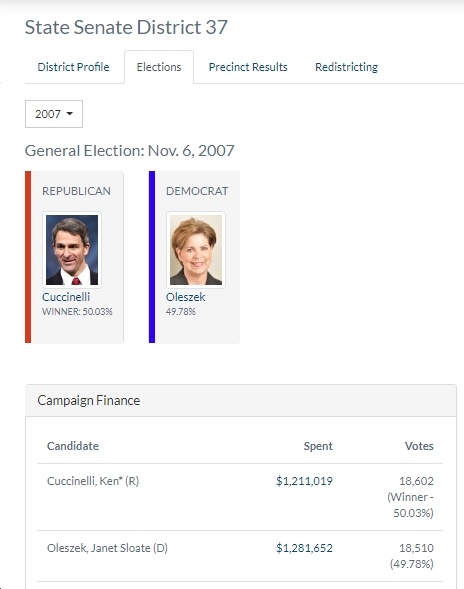Click the Spent column header
The image size is (464, 589).
(318, 446)
